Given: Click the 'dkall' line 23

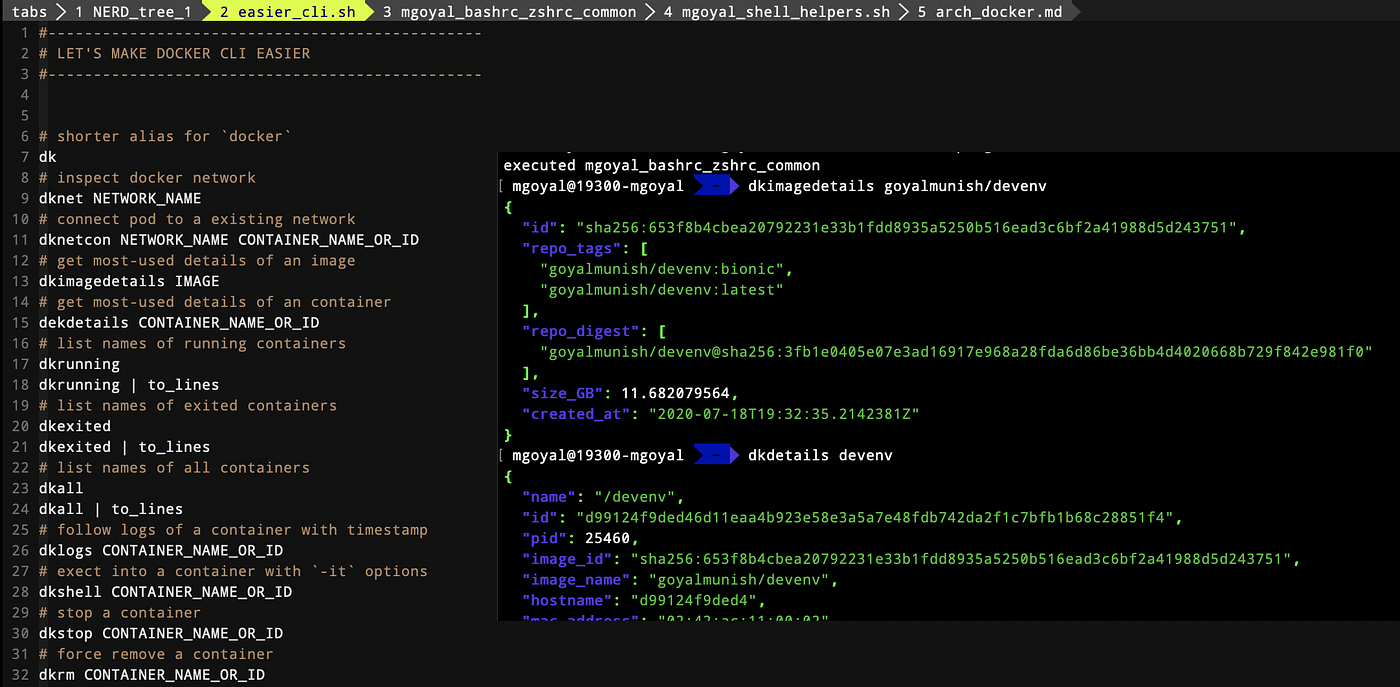Looking at the screenshot, I should (x=61, y=488).
